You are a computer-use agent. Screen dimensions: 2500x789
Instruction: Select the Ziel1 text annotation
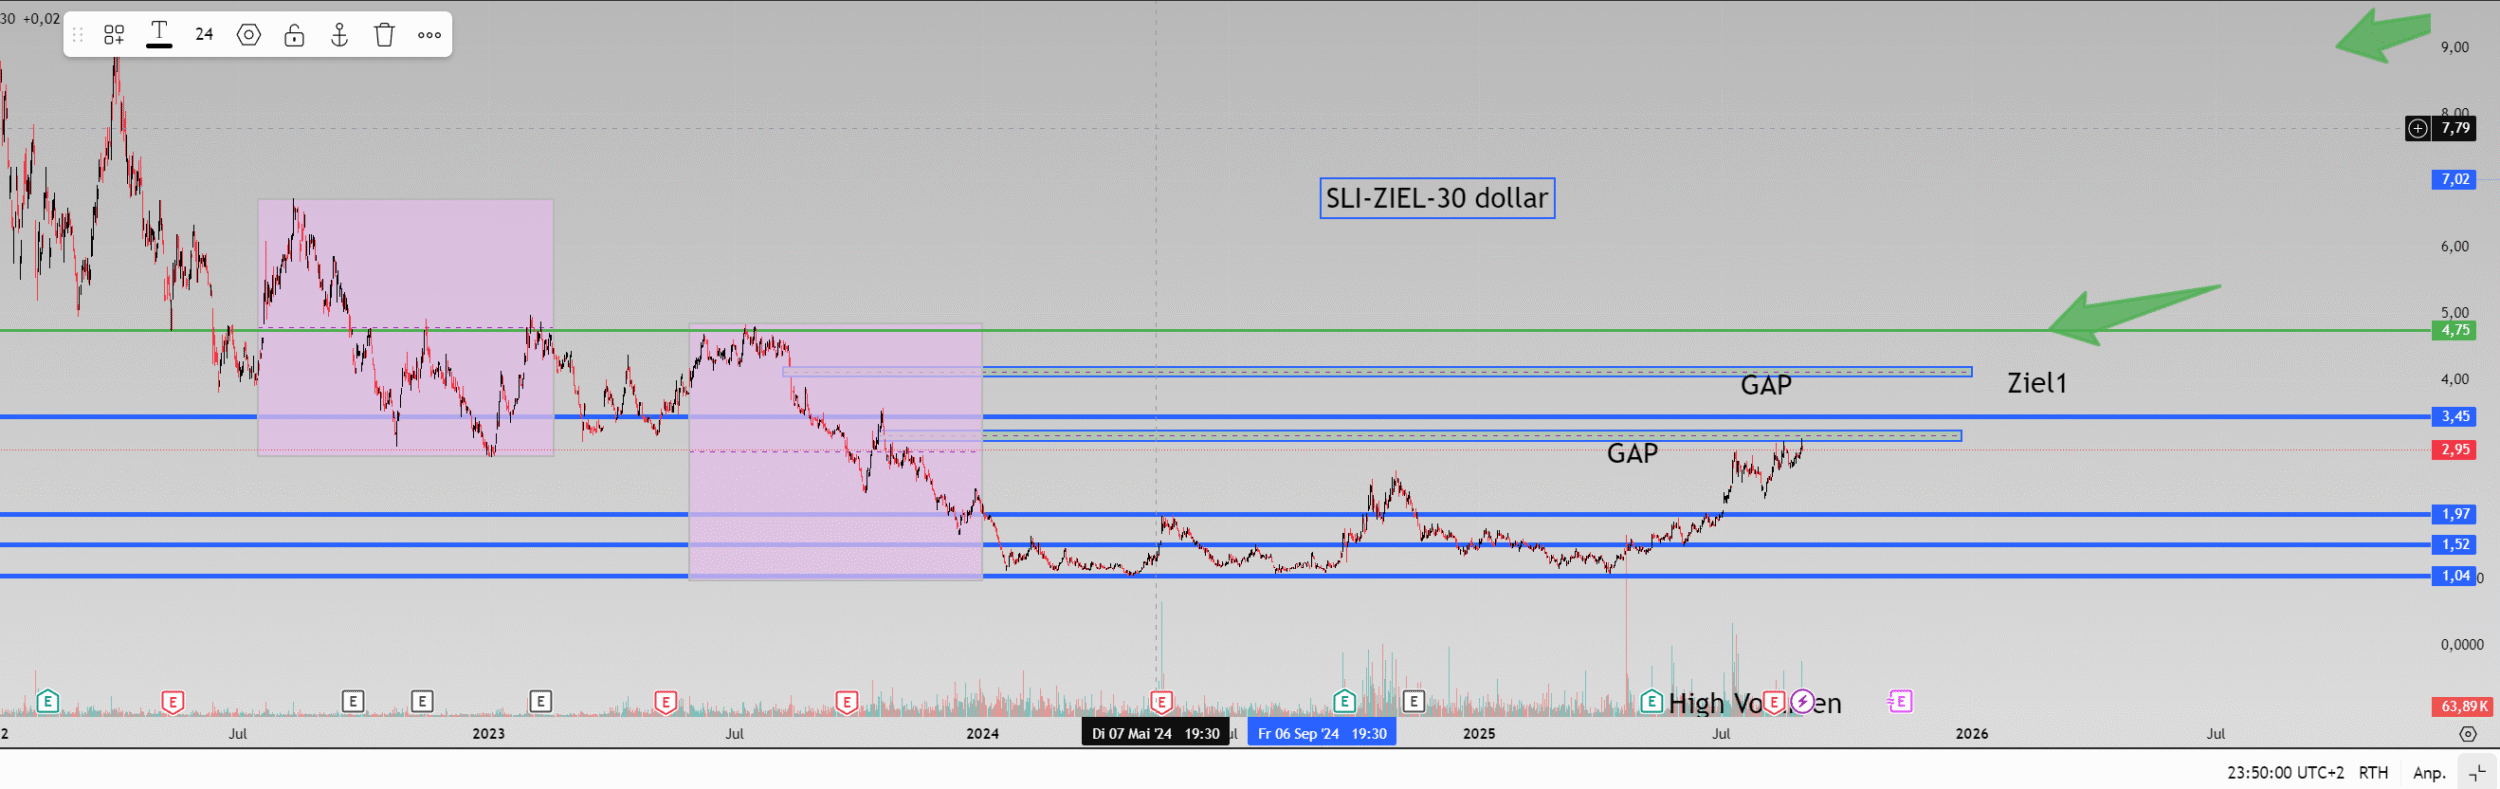pyautogui.click(x=2036, y=383)
